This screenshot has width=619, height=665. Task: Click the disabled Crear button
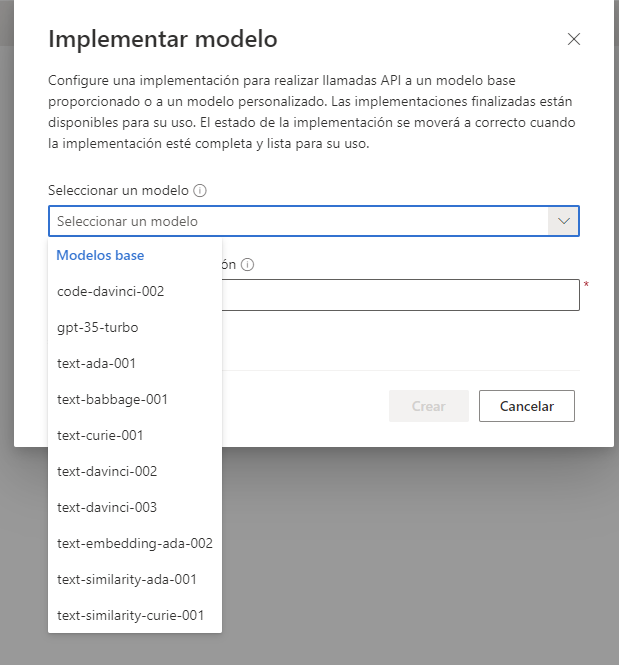[x=429, y=406]
